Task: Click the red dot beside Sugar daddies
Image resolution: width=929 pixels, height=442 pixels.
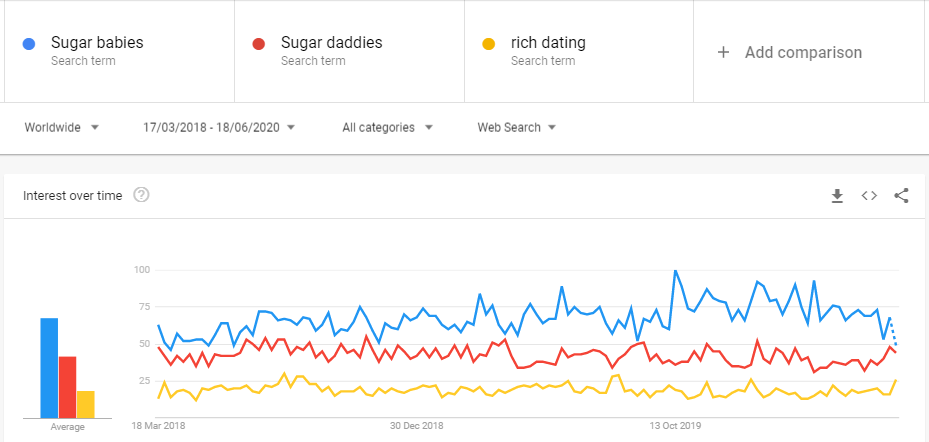Action: click(259, 44)
